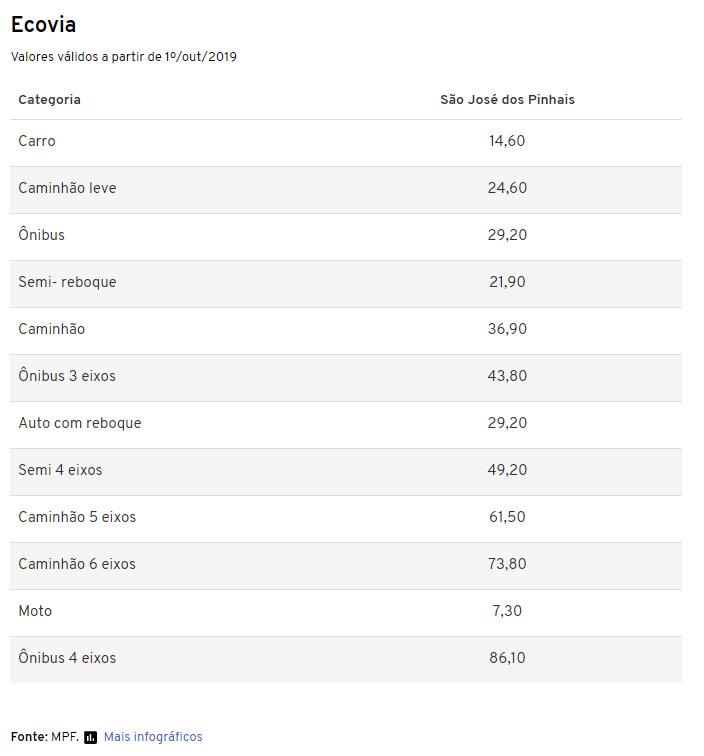Select the Semi- reboque category
This screenshot has height=756, width=704.
[x=67, y=282]
